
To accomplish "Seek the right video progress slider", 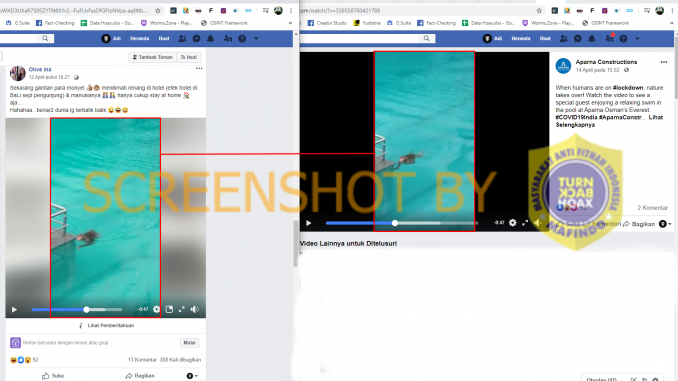I will 402,223.
